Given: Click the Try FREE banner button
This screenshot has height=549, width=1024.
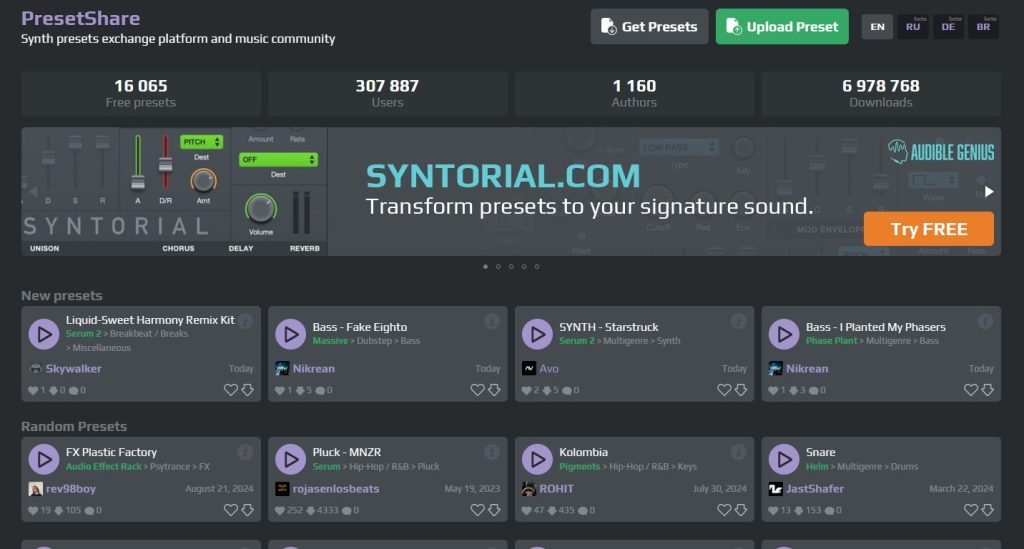Looking at the screenshot, I should point(929,229).
